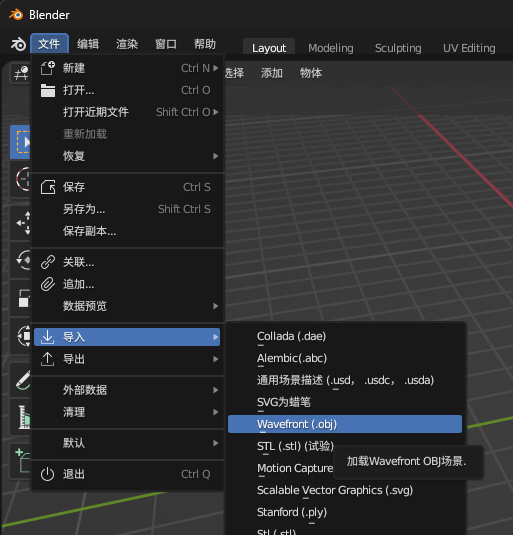Viewport: 513px width, 535px height.
Task: Open the viewport 物体 menu
Action: coord(310,73)
